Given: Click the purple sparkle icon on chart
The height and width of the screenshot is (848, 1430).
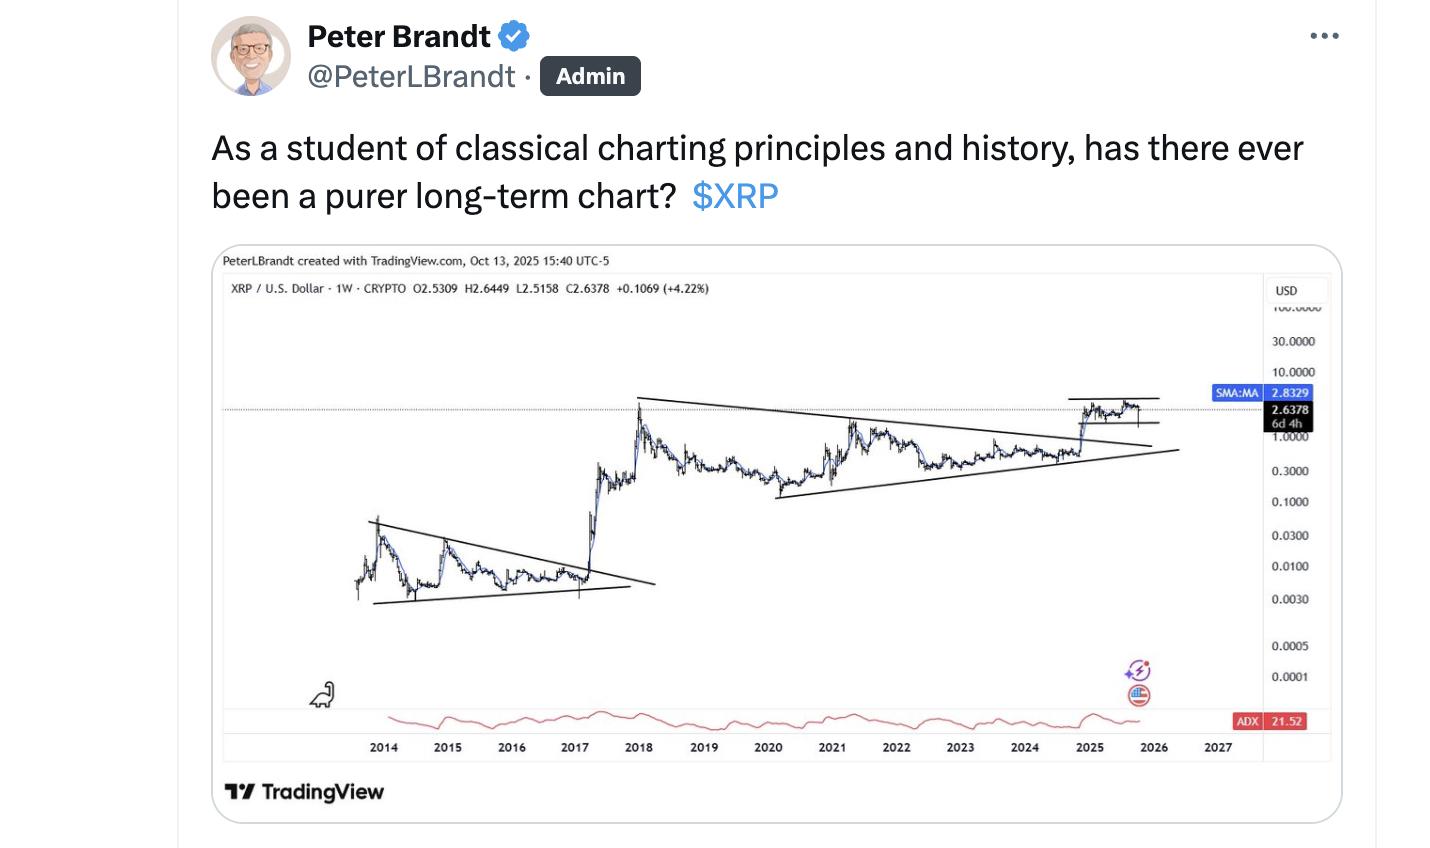Looking at the screenshot, I should 1138,670.
